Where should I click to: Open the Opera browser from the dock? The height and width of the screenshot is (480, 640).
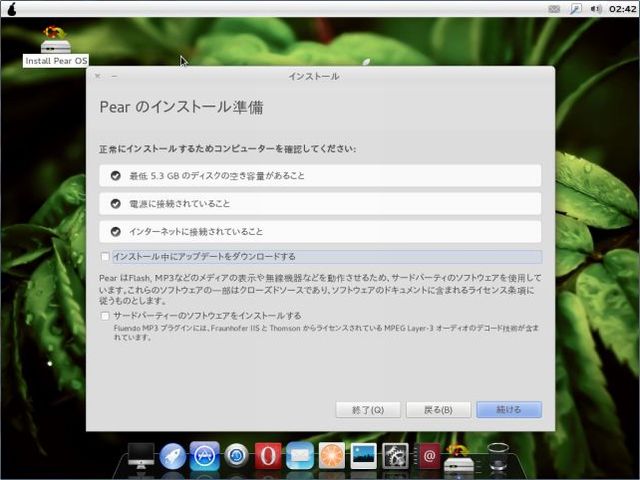tap(268, 456)
